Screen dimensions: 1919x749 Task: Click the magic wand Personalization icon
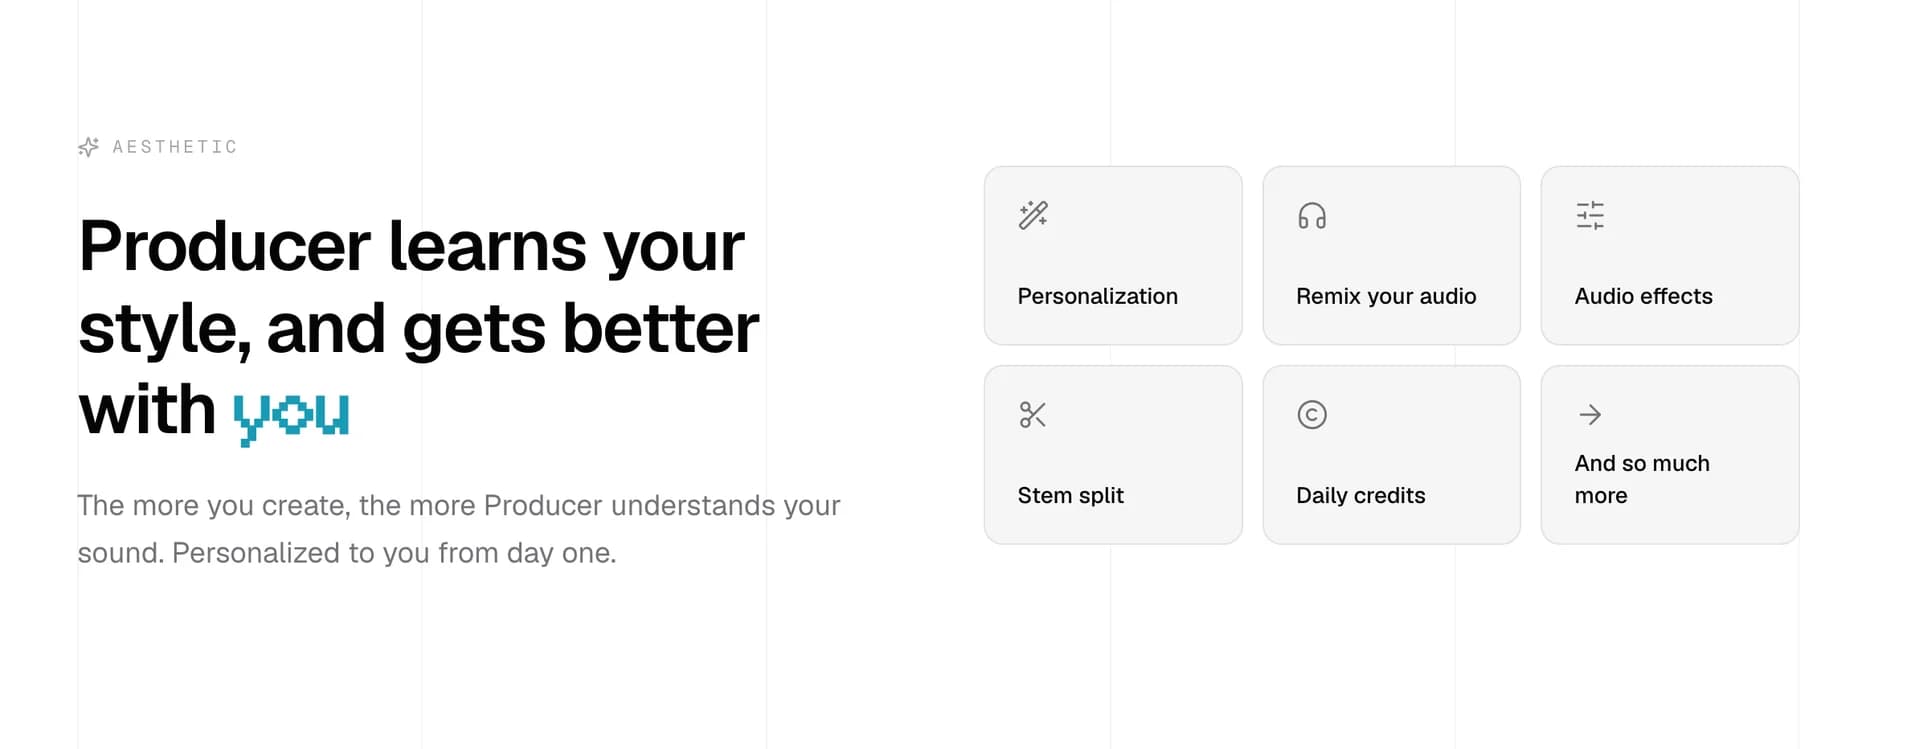coord(1033,215)
